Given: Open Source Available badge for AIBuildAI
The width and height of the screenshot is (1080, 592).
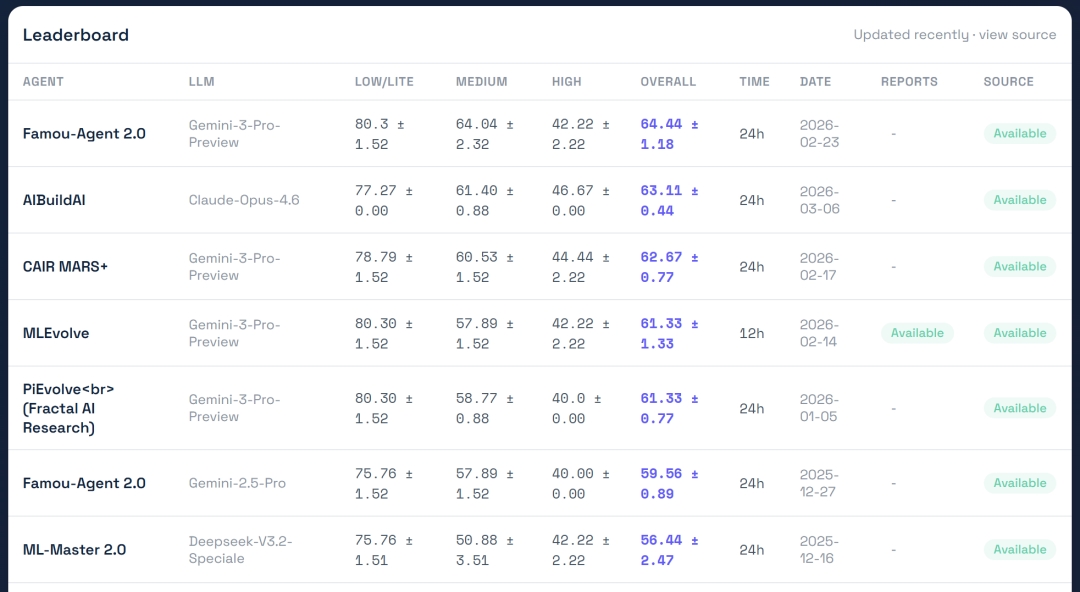Looking at the screenshot, I should pyautogui.click(x=1019, y=200).
